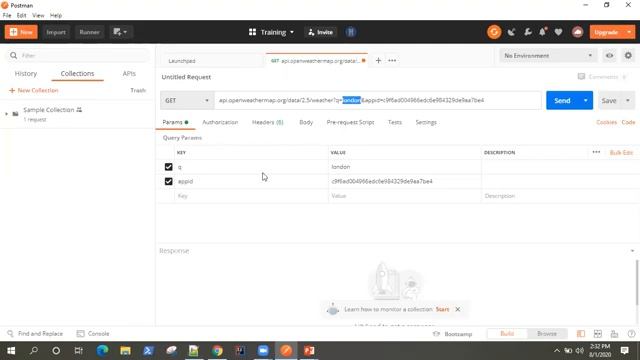Click the Comments icon
Viewport: 640px width, 360px height.
pos(581,77)
